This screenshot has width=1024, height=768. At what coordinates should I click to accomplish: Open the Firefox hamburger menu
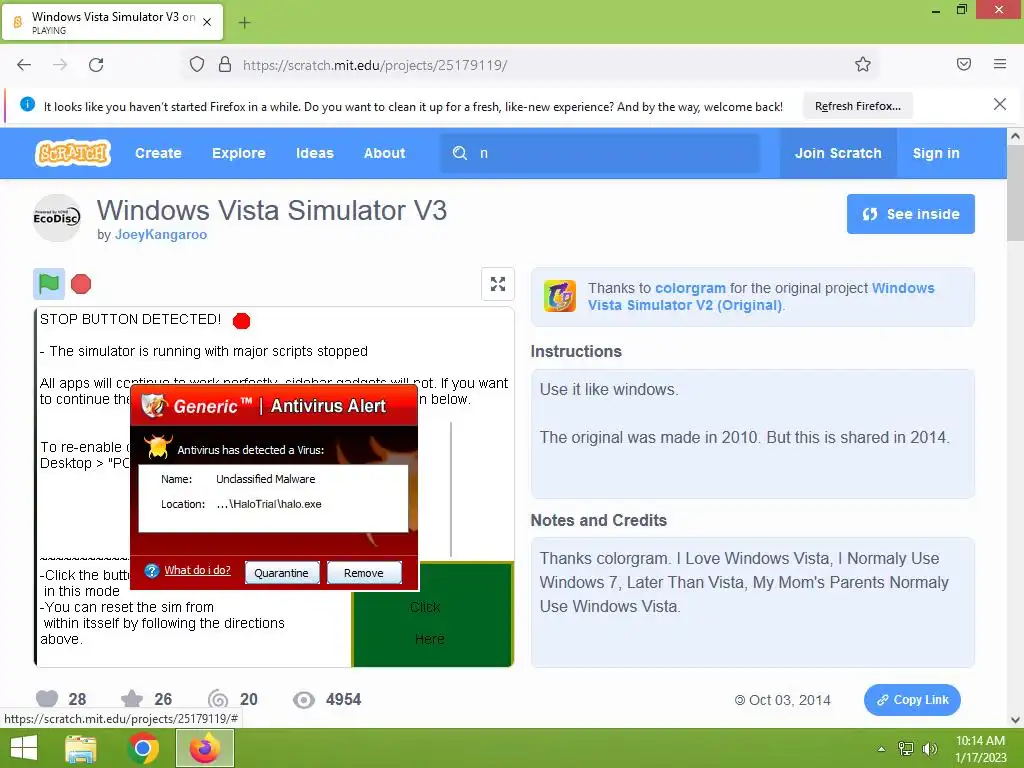tap(1000, 64)
